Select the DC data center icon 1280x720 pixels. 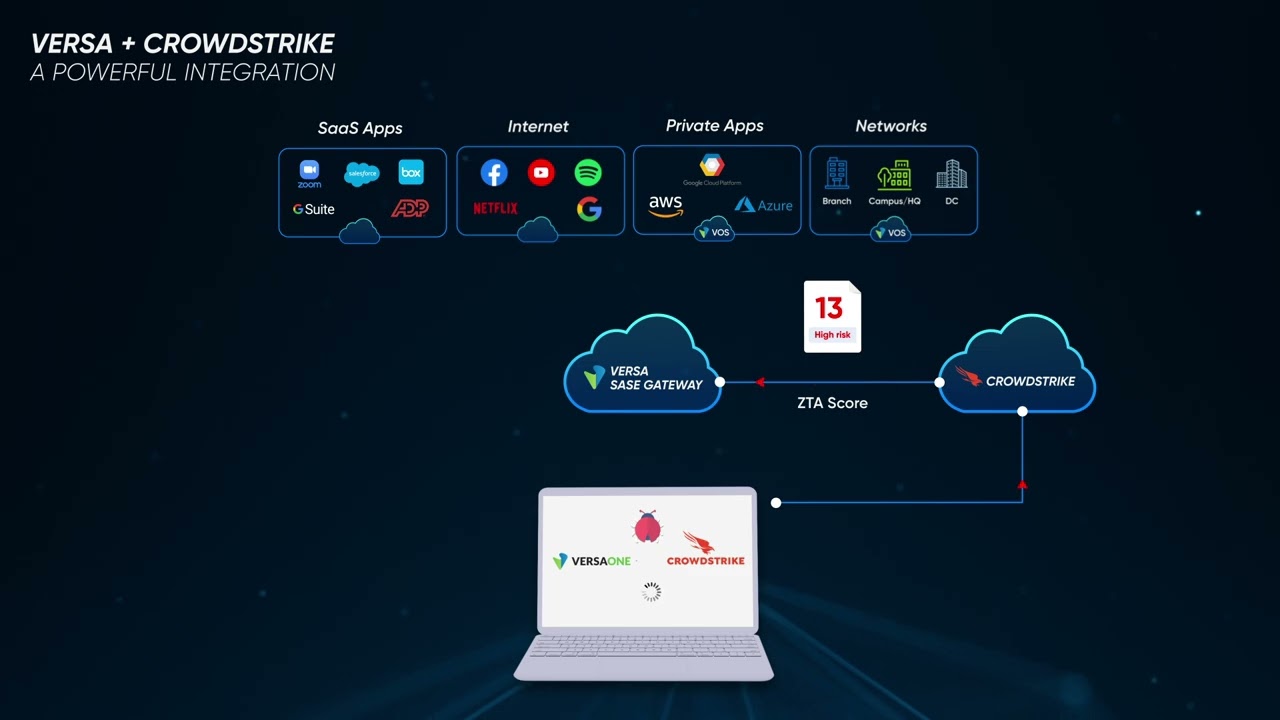point(951,177)
